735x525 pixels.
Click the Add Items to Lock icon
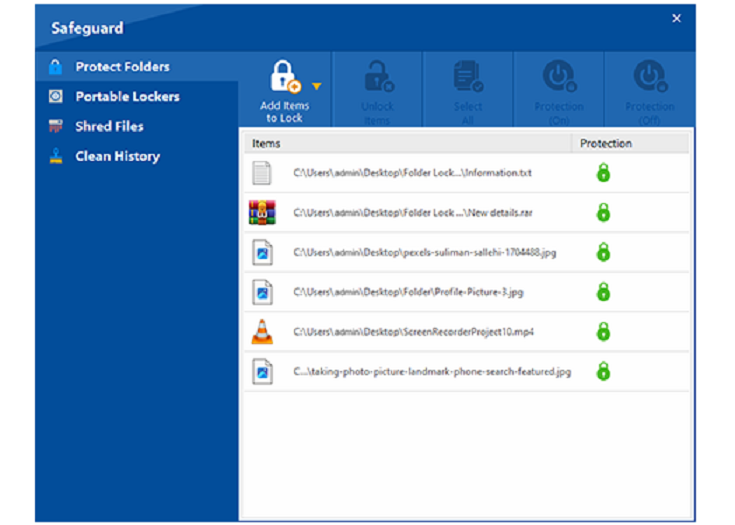285,76
